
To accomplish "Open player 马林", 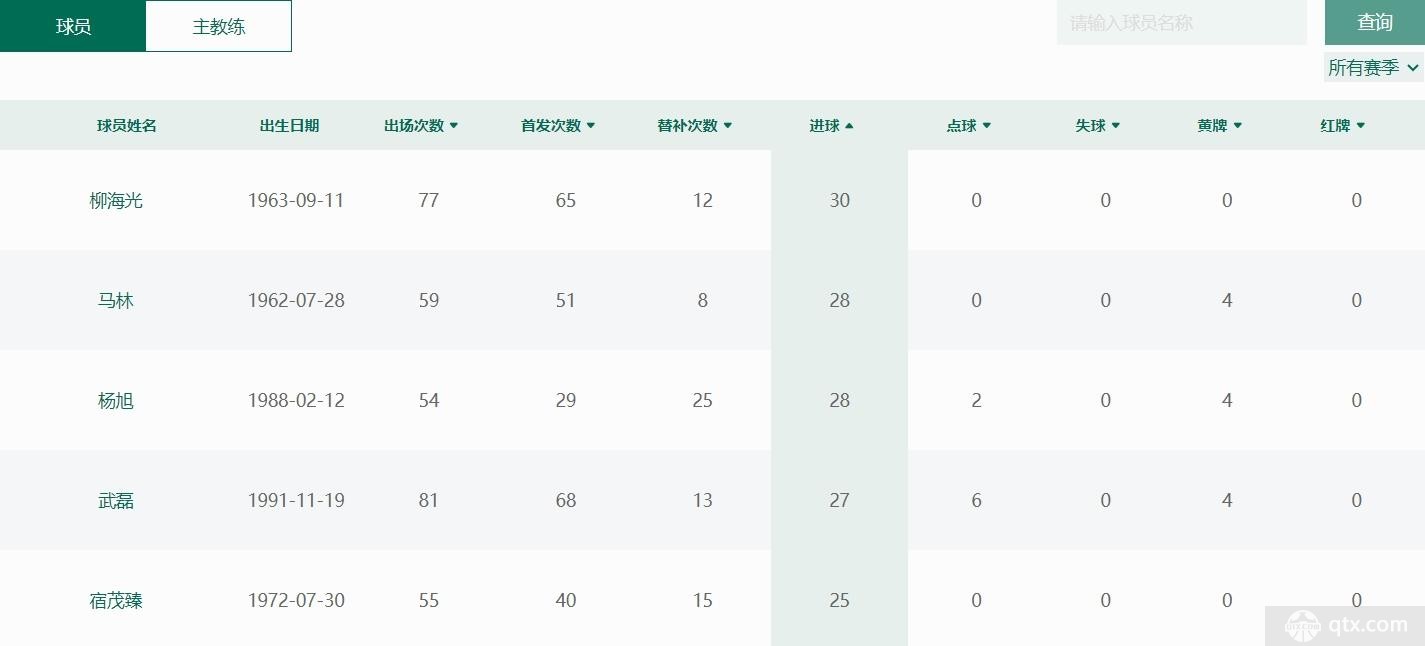I will 116,300.
